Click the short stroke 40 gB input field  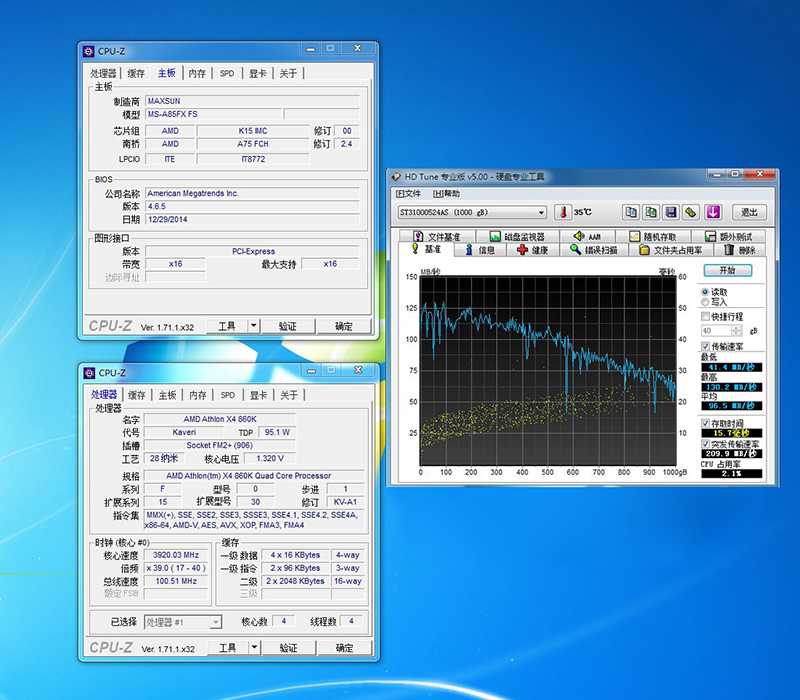click(717, 331)
